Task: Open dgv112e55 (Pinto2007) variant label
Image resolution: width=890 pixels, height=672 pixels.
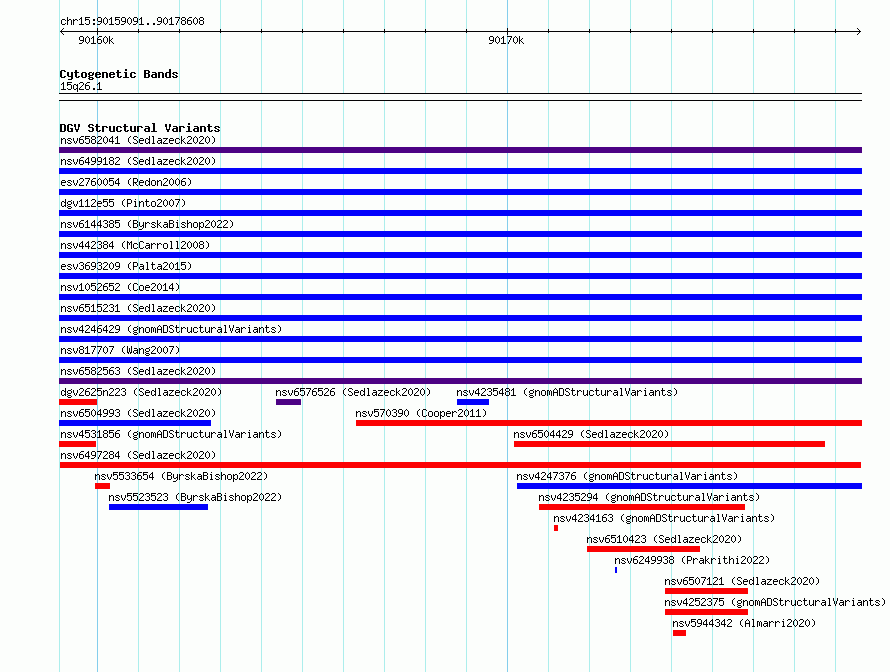Action: [x=123, y=203]
